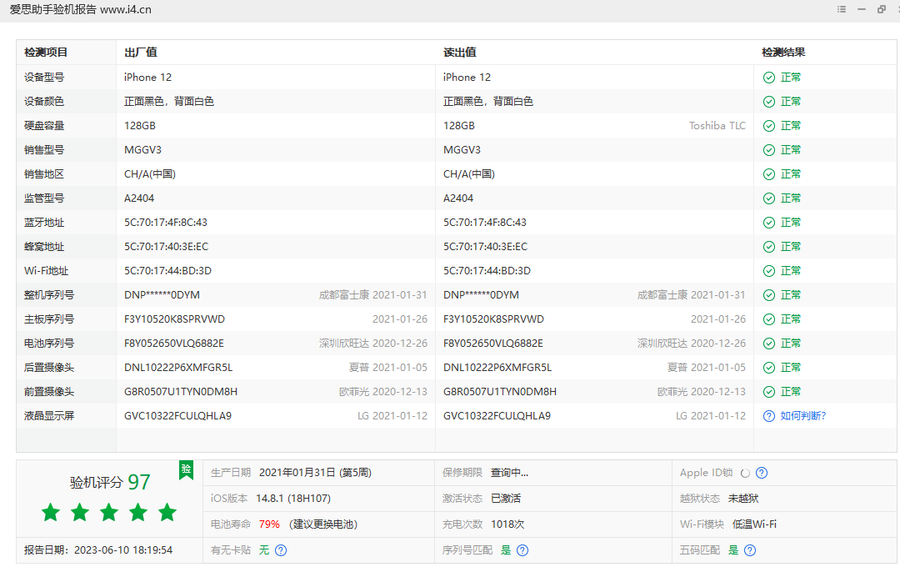Click the green check icon in 主板序列号 row

[x=769, y=319]
